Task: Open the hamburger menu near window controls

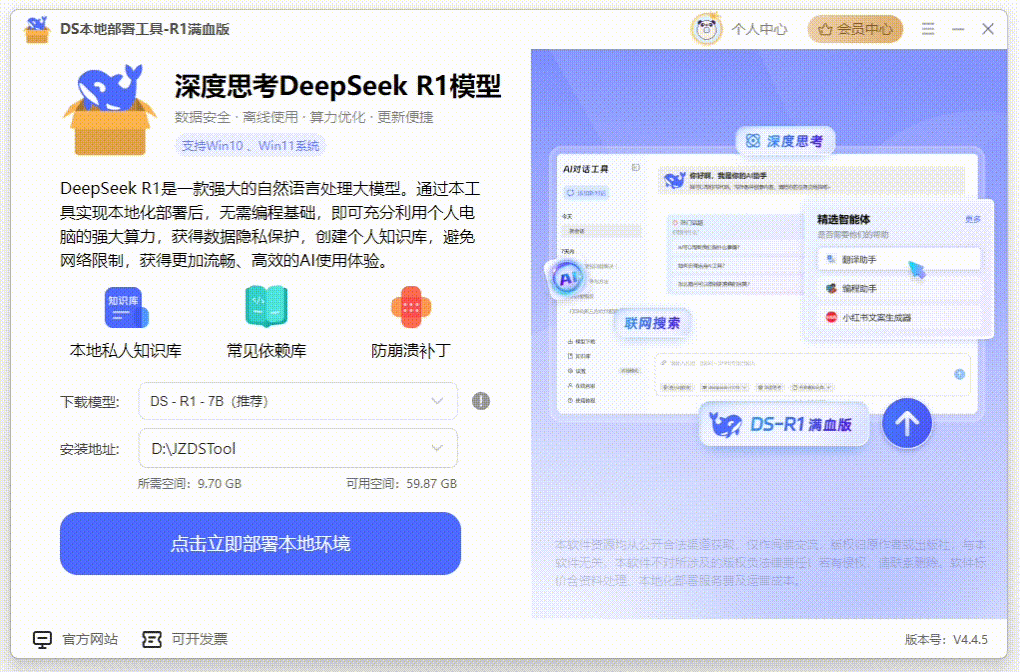Action: (928, 29)
